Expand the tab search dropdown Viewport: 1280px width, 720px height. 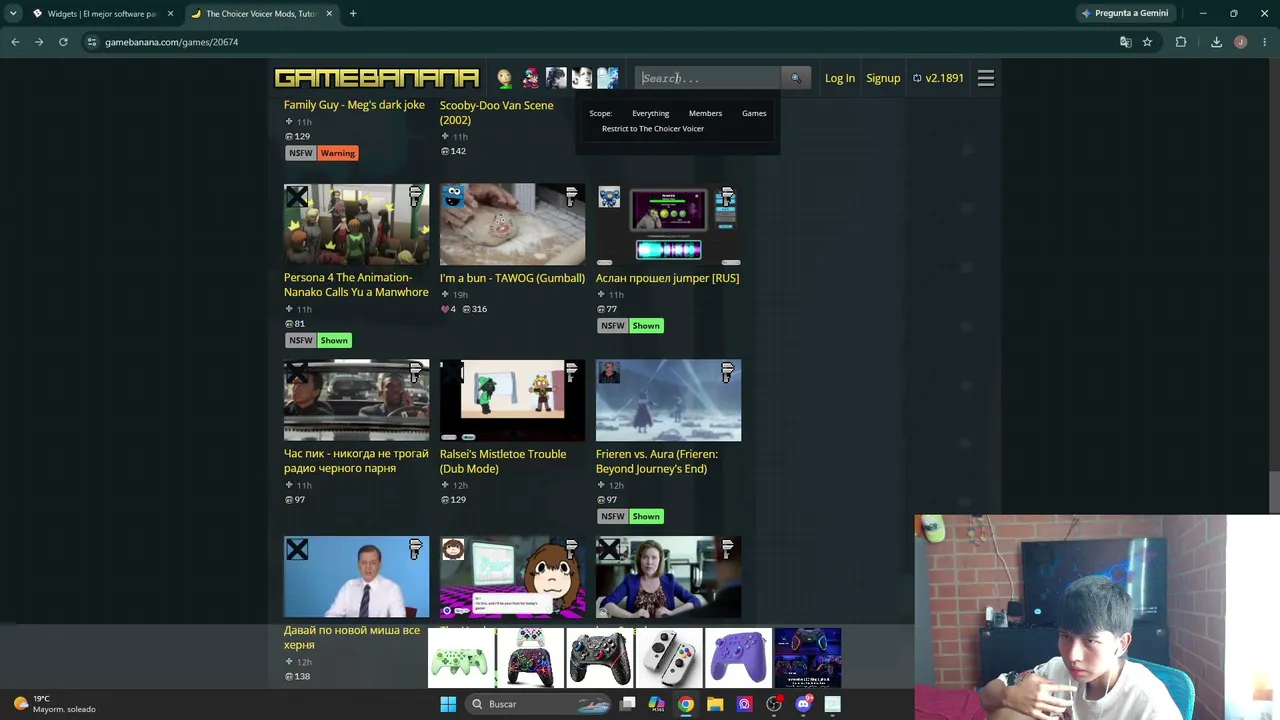click(13, 14)
